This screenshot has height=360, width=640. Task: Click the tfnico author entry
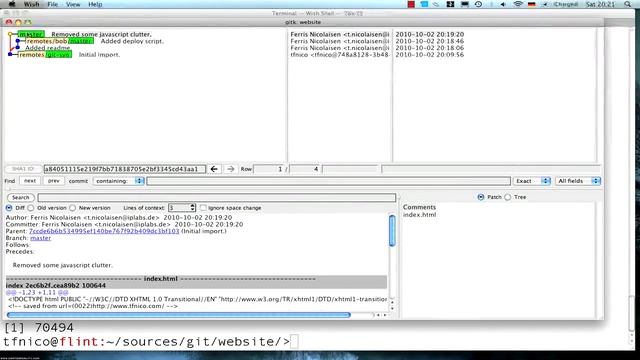point(340,55)
